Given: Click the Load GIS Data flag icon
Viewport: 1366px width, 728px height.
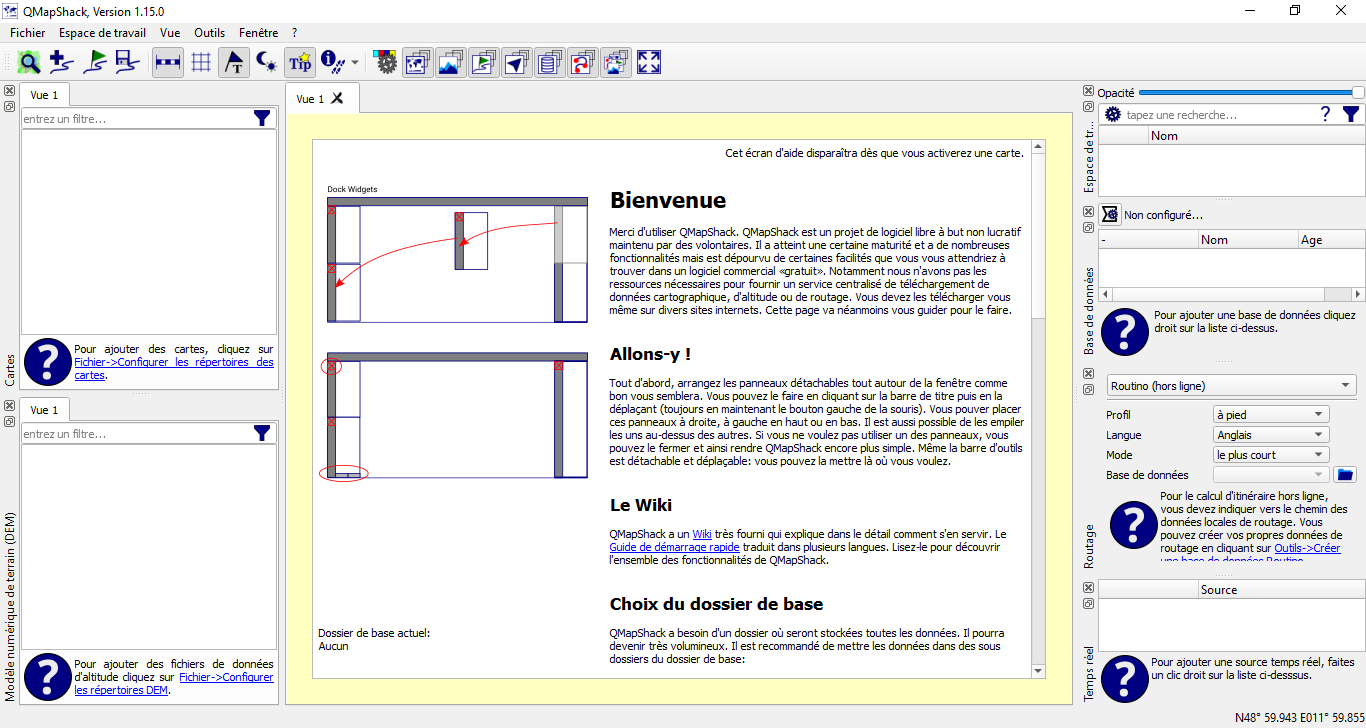Looking at the screenshot, I should point(95,62).
